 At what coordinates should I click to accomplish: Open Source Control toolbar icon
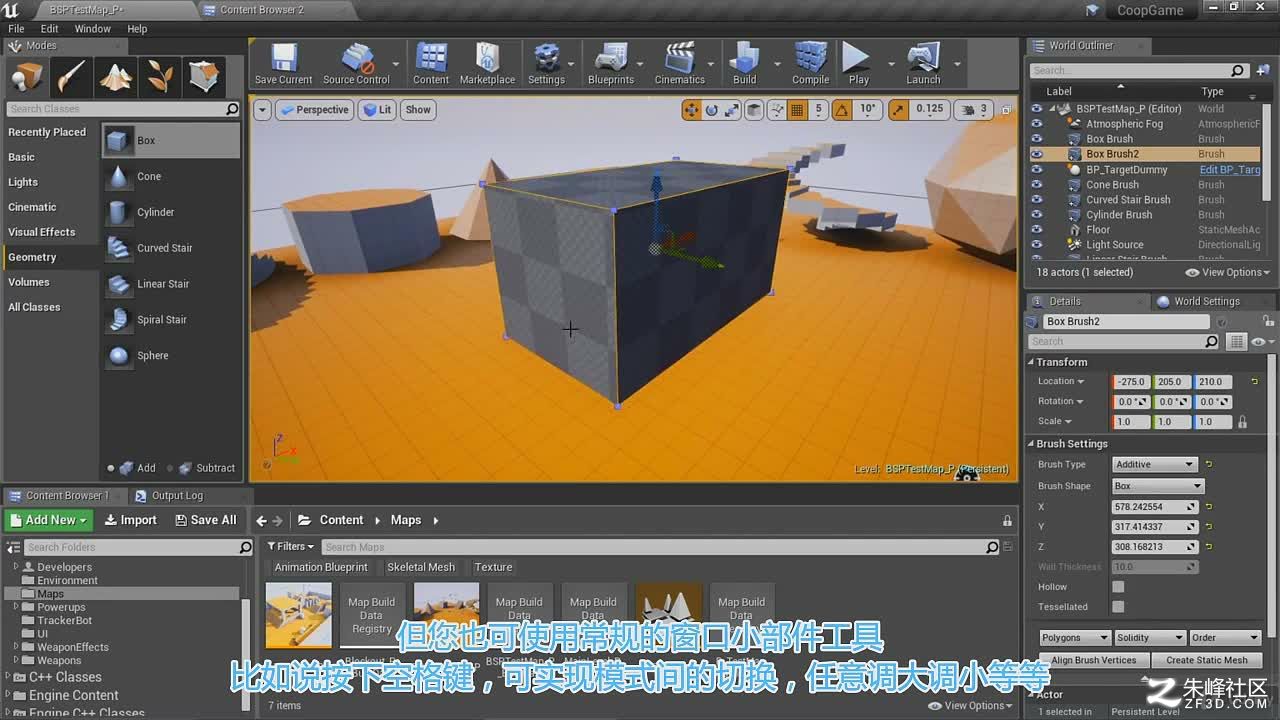click(x=356, y=64)
